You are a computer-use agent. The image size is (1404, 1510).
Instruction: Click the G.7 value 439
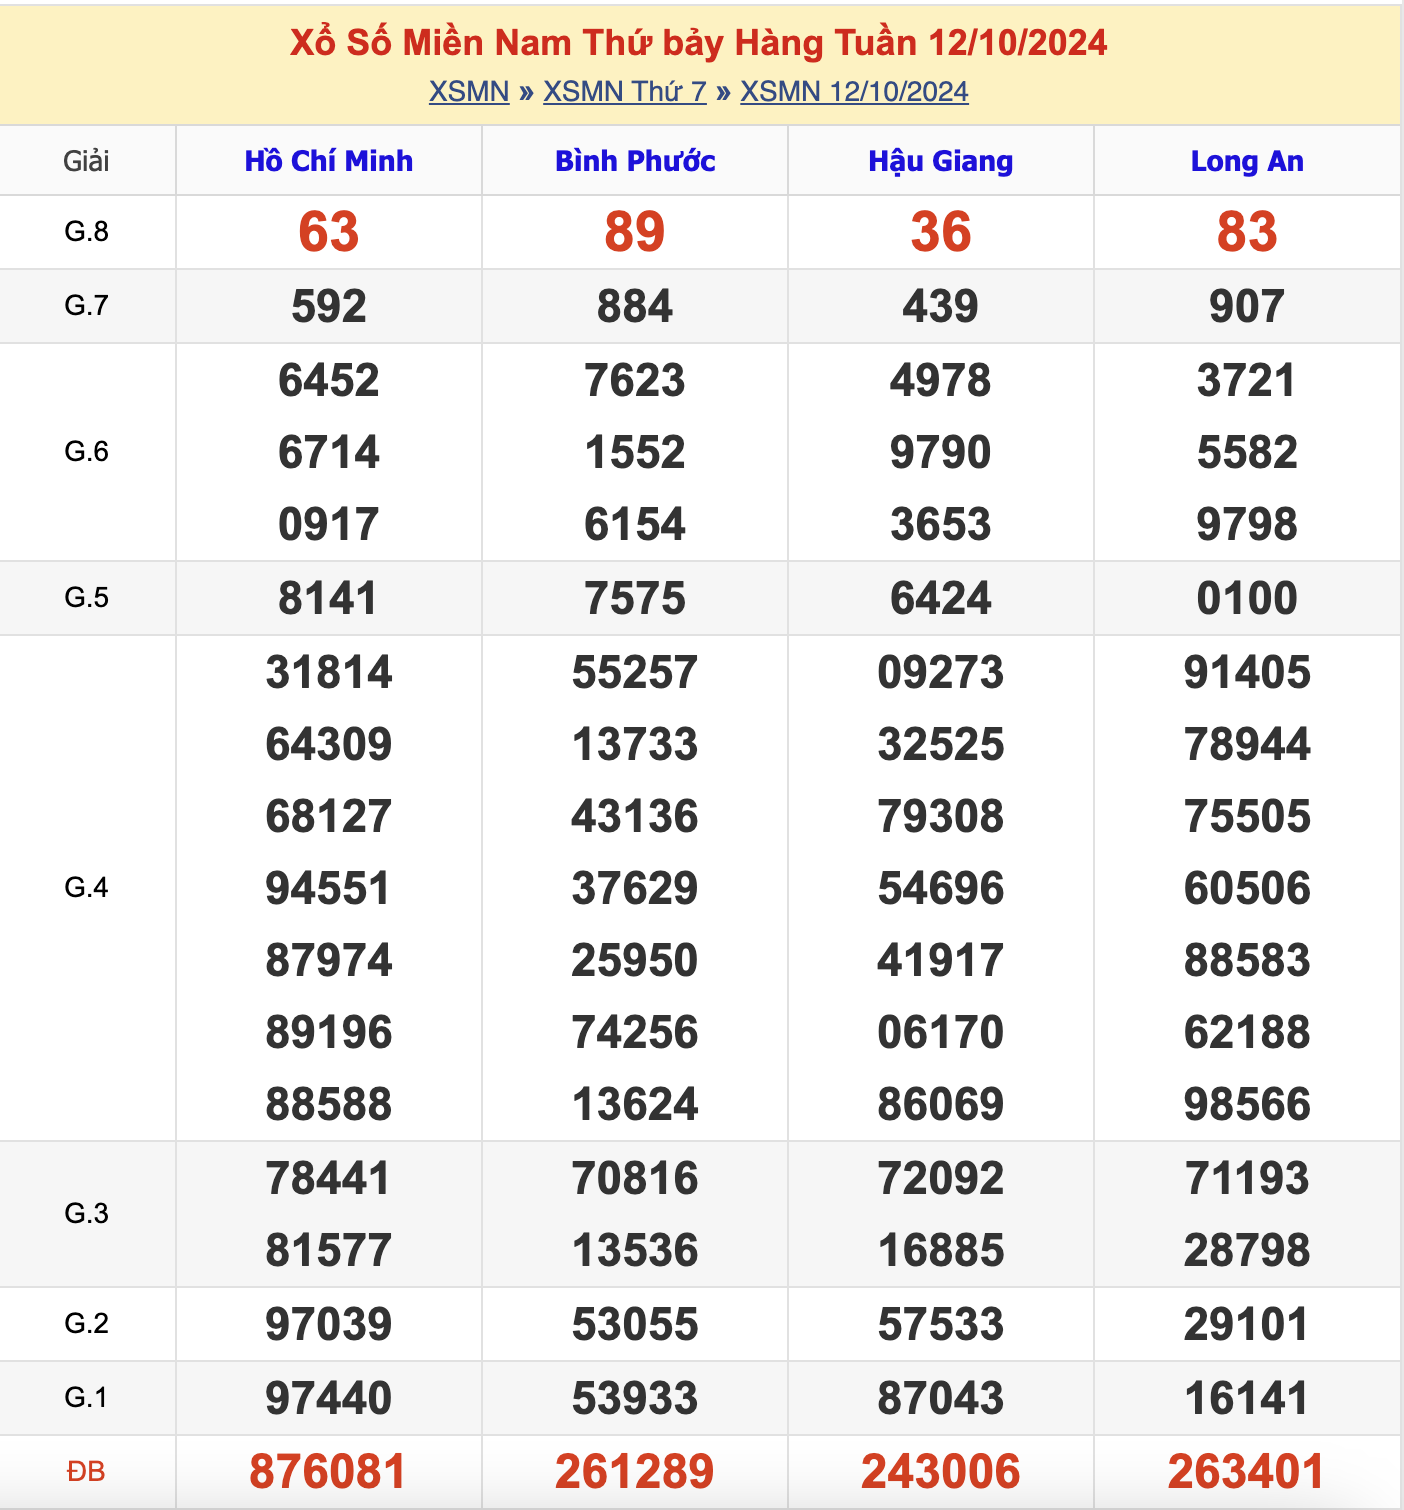[941, 306]
